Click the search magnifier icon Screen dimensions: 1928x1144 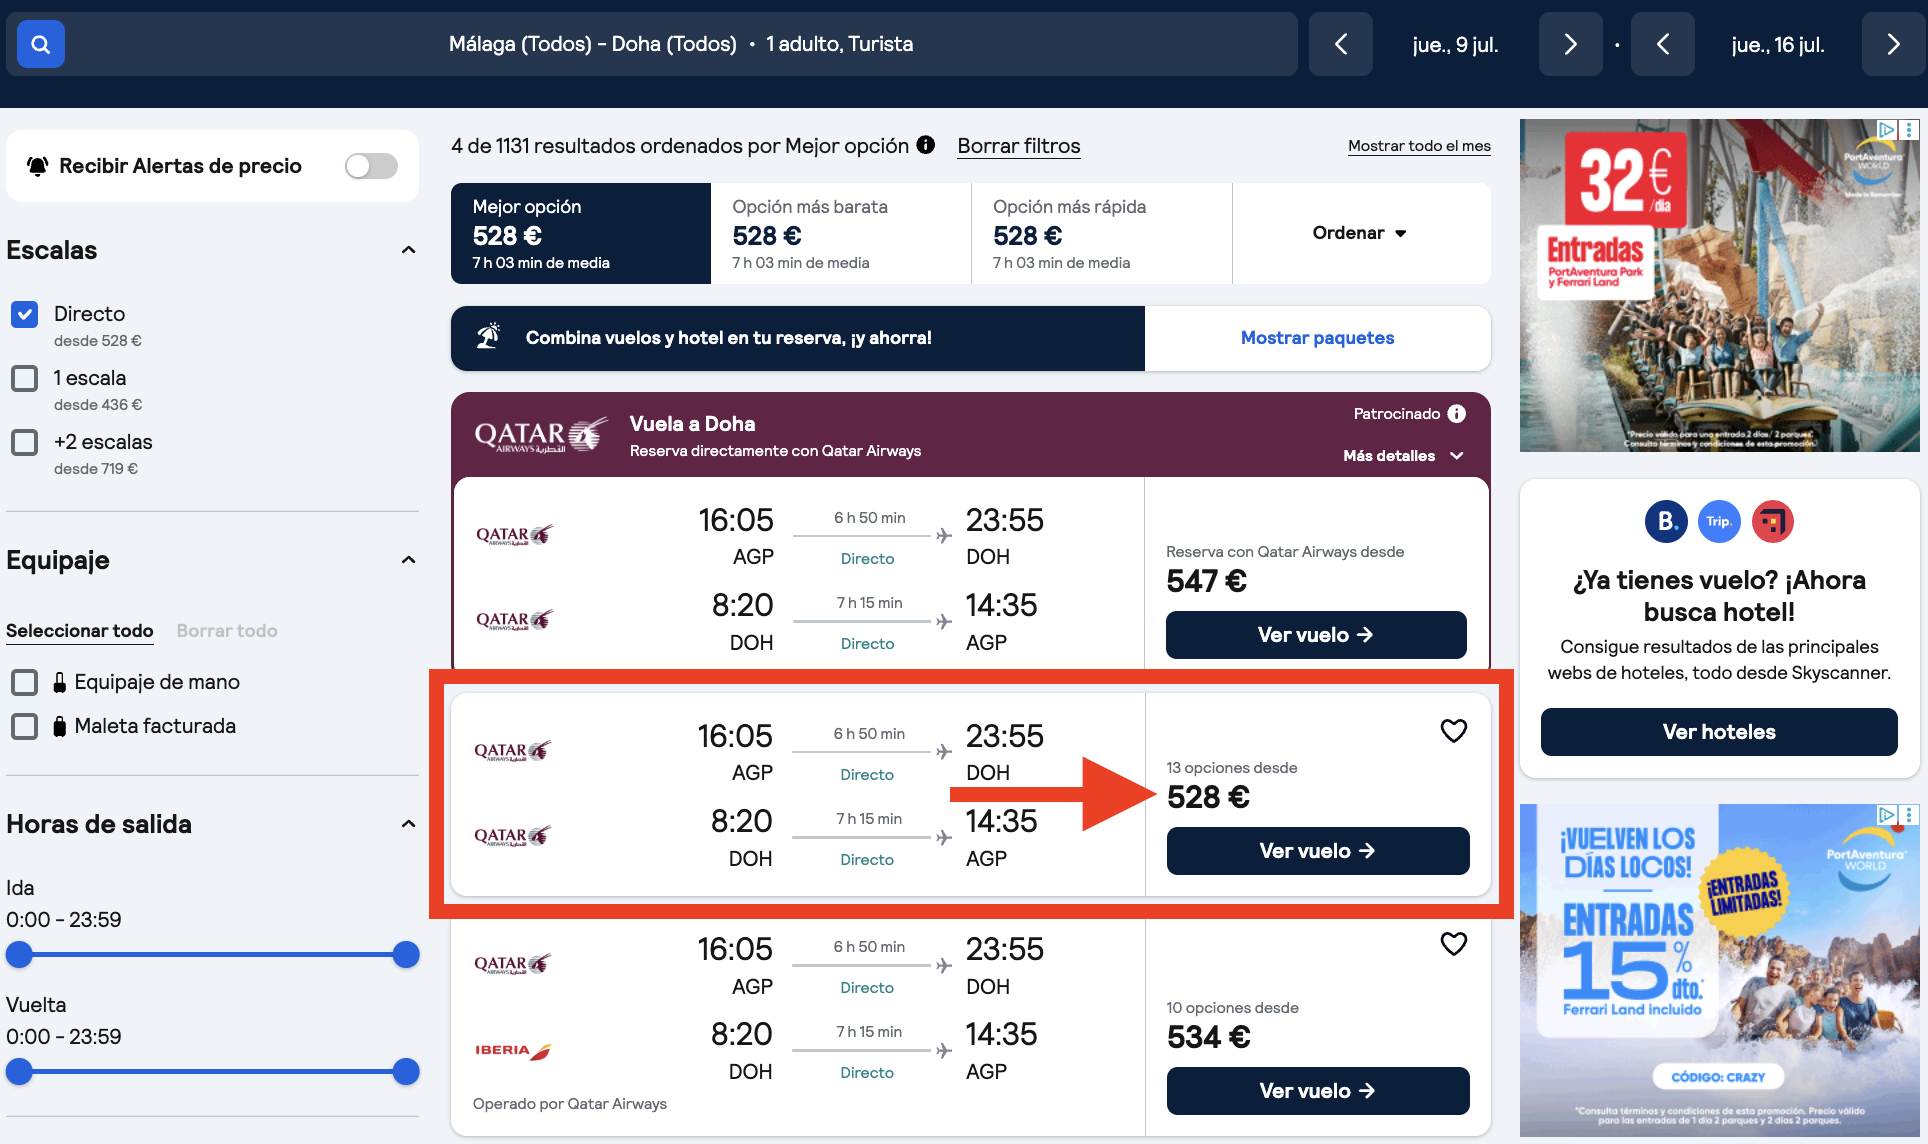click(x=40, y=43)
